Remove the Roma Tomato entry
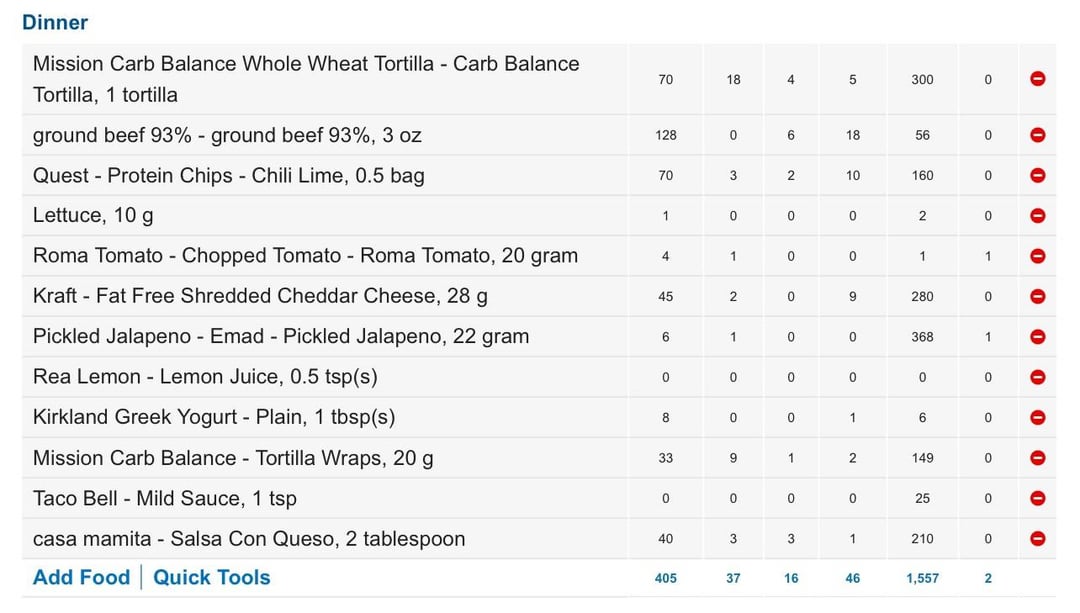This screenshot has height=613, width=1080. click(x=1037, y=256)
